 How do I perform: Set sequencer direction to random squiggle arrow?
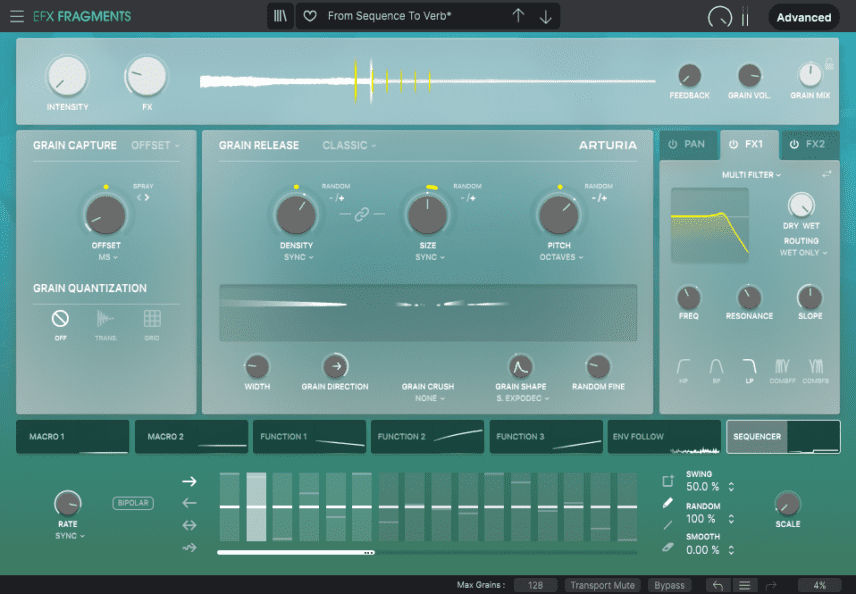(x=189, y=548)
